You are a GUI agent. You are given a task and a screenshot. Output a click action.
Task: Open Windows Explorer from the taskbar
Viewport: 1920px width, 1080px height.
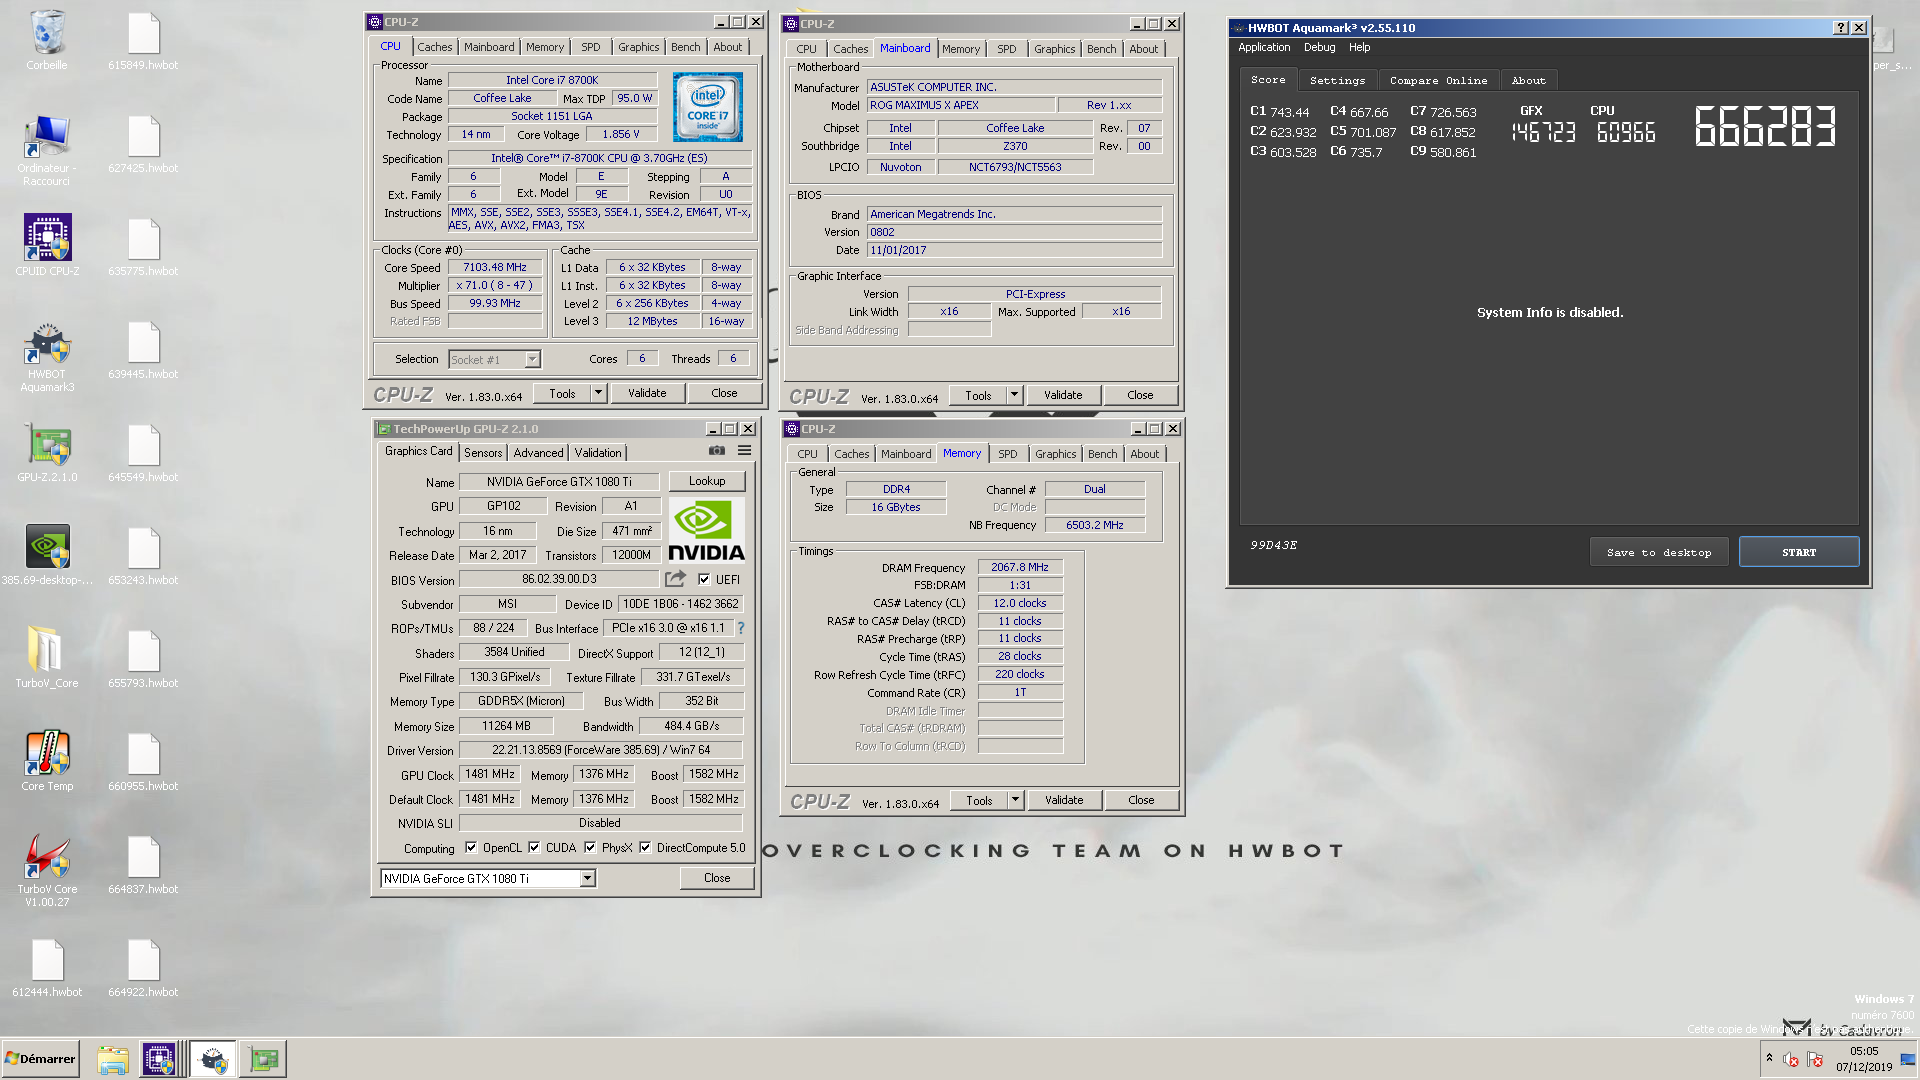113,1059
